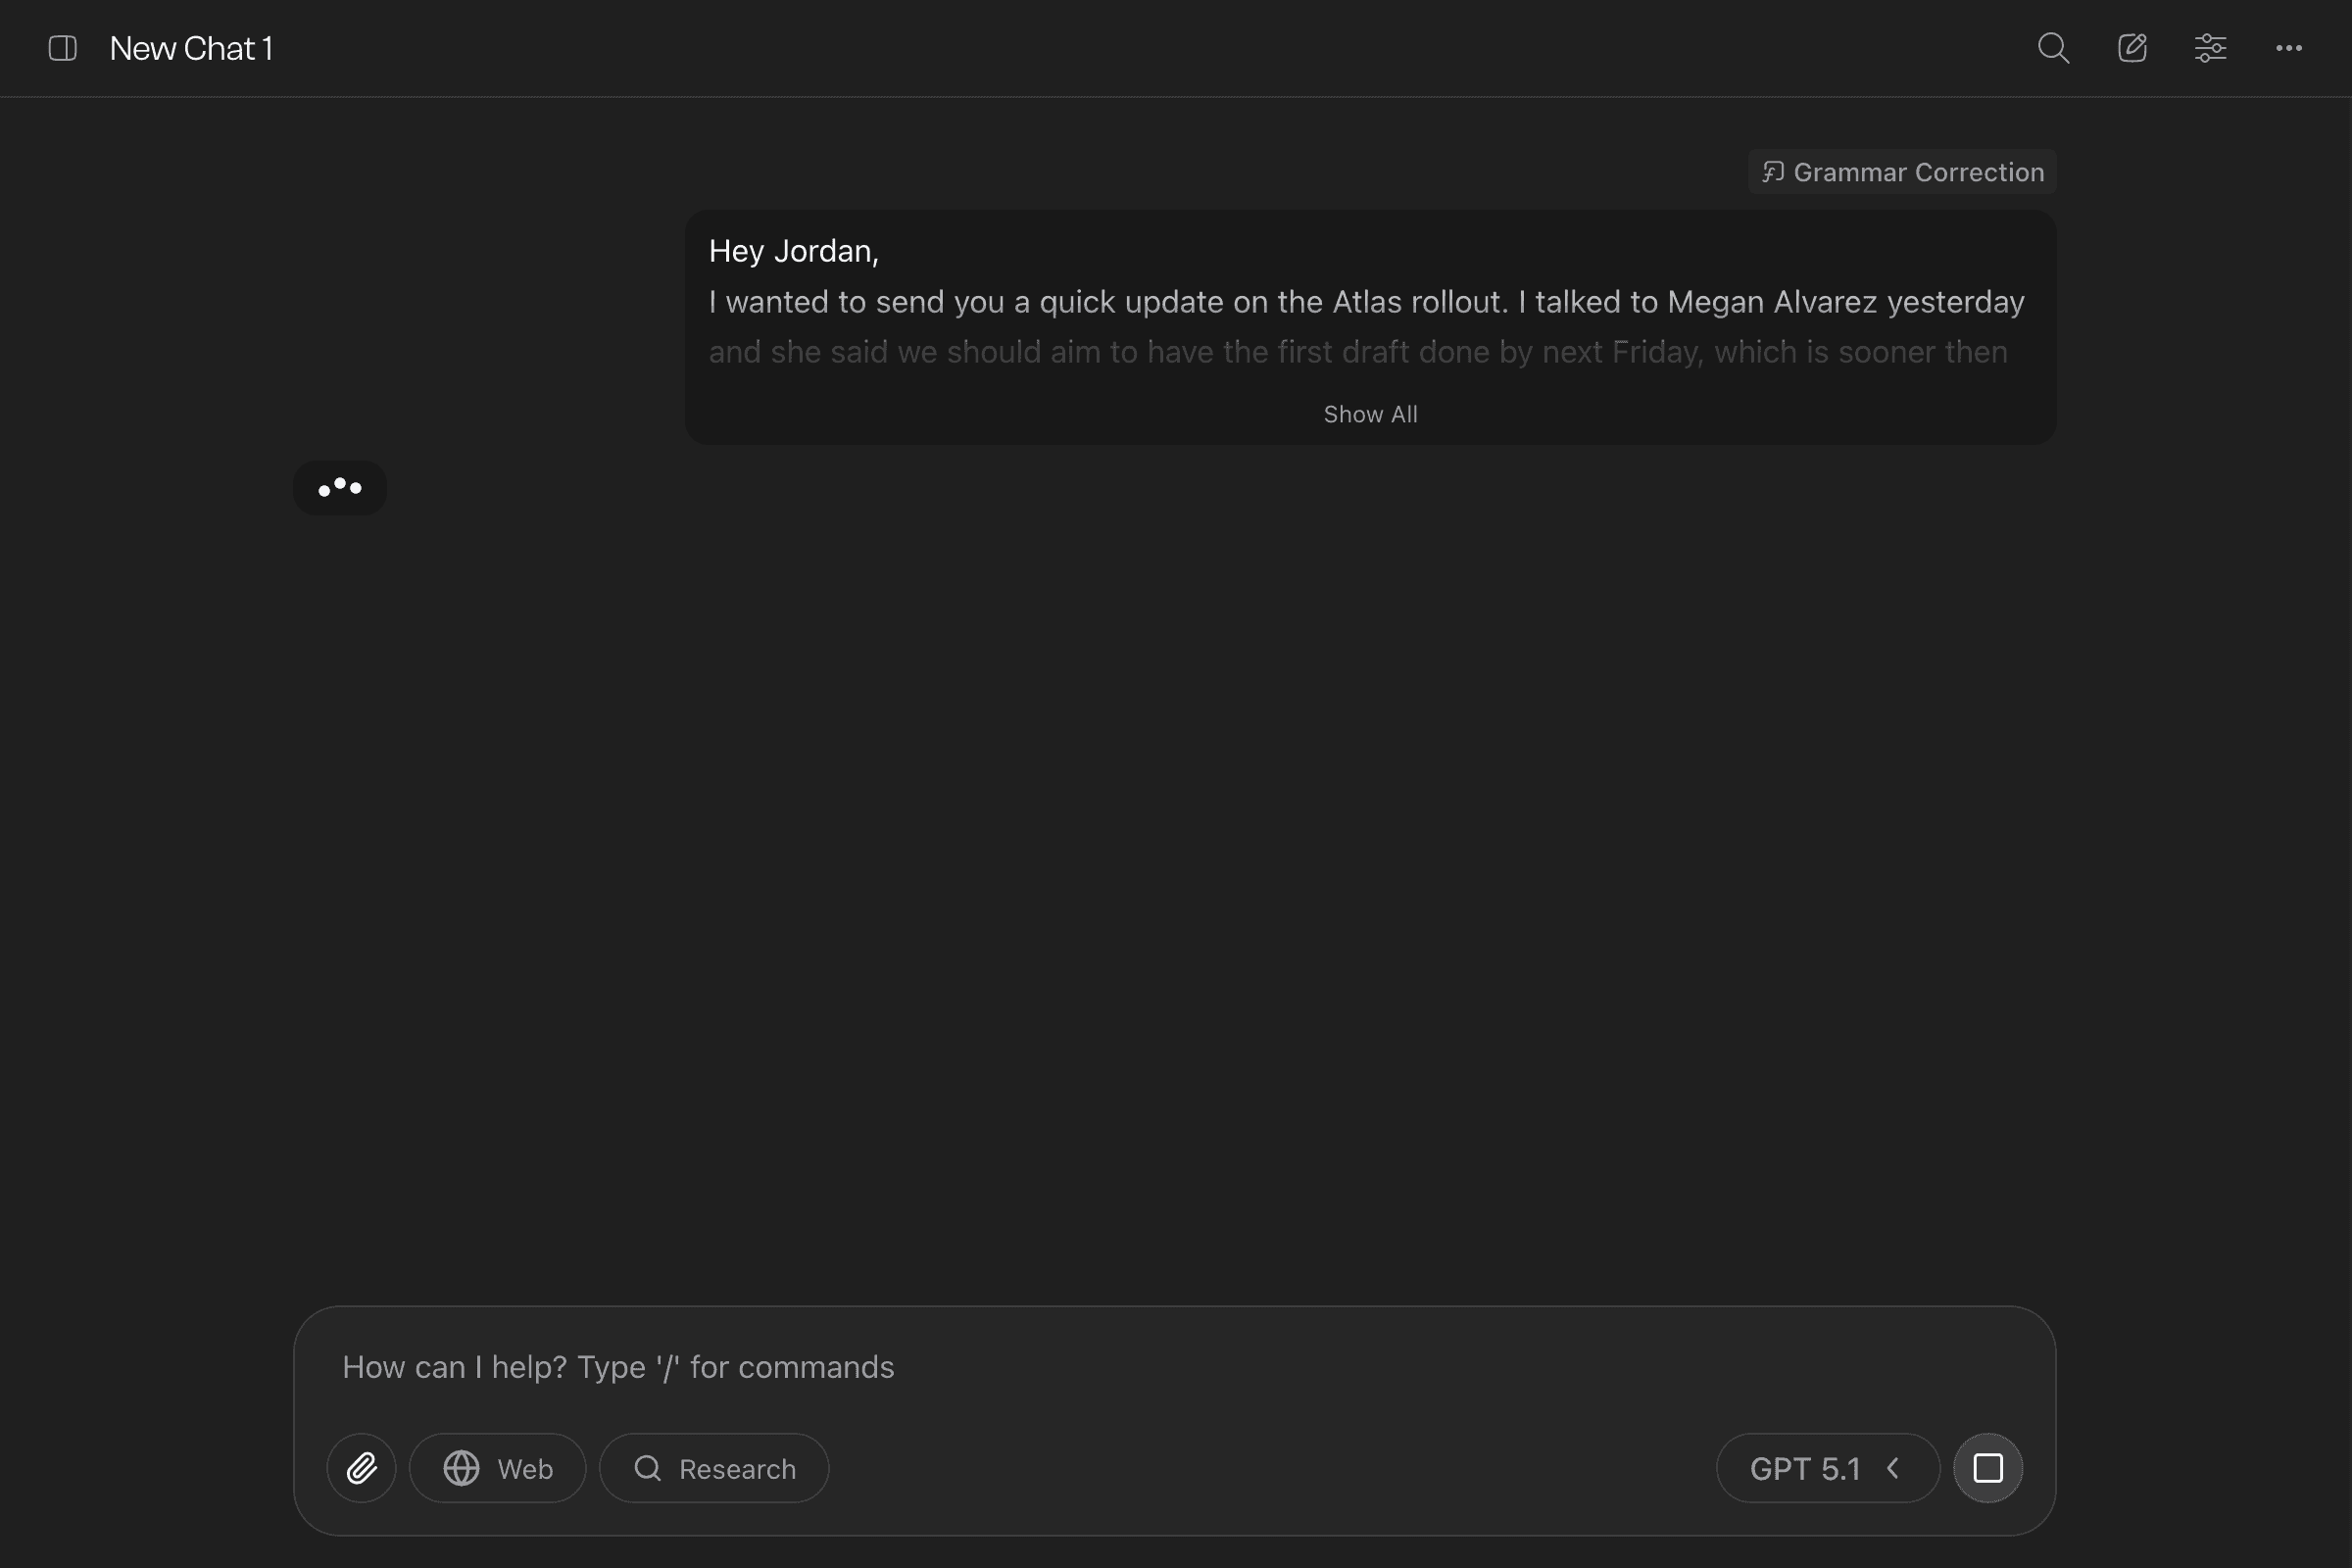Click chevron beside GPT 5.1
2352x1568 pixels.
coord(1892,1468)
